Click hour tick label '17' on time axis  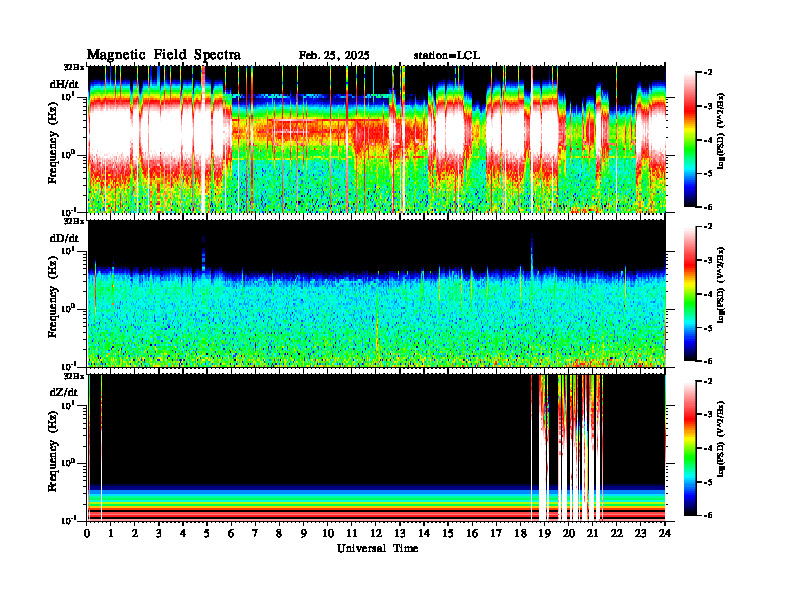(497, 533)
